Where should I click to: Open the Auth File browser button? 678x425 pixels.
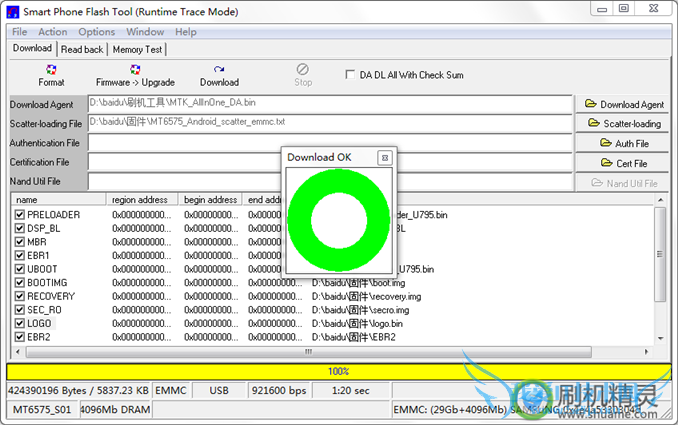[x=624, y=143]
